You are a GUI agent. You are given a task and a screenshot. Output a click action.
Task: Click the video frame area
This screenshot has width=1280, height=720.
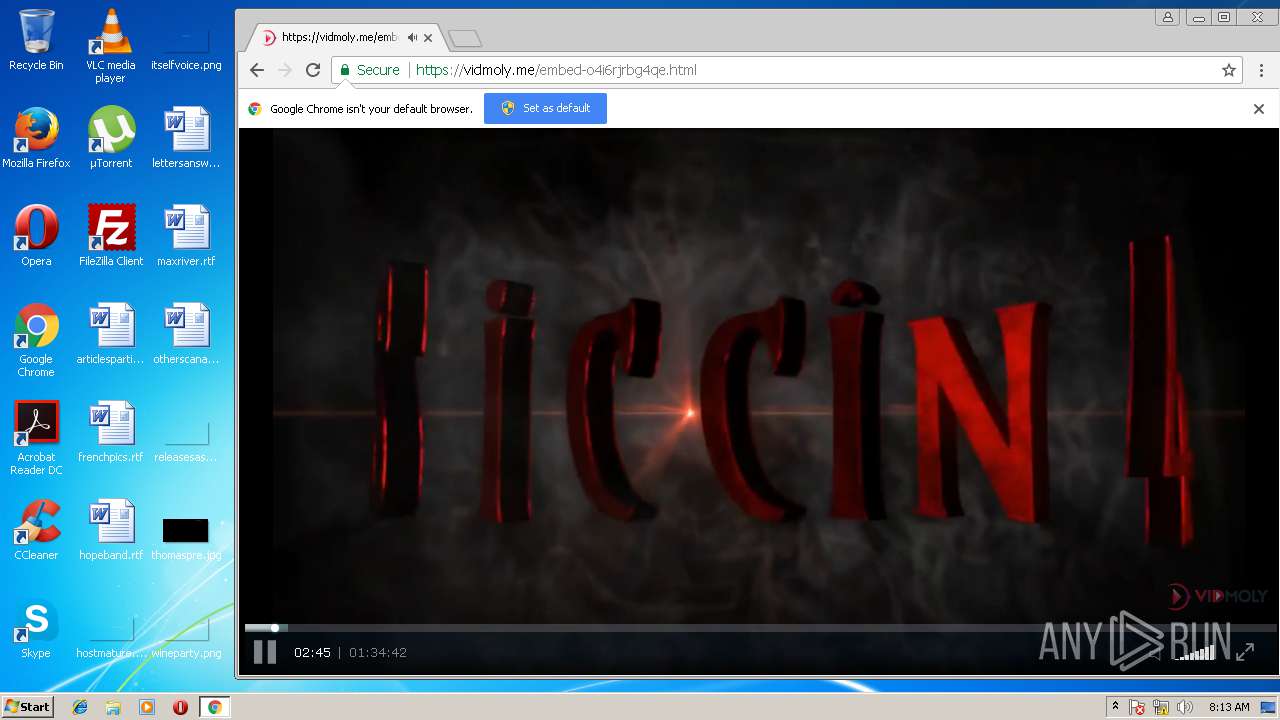pos(759,375)
